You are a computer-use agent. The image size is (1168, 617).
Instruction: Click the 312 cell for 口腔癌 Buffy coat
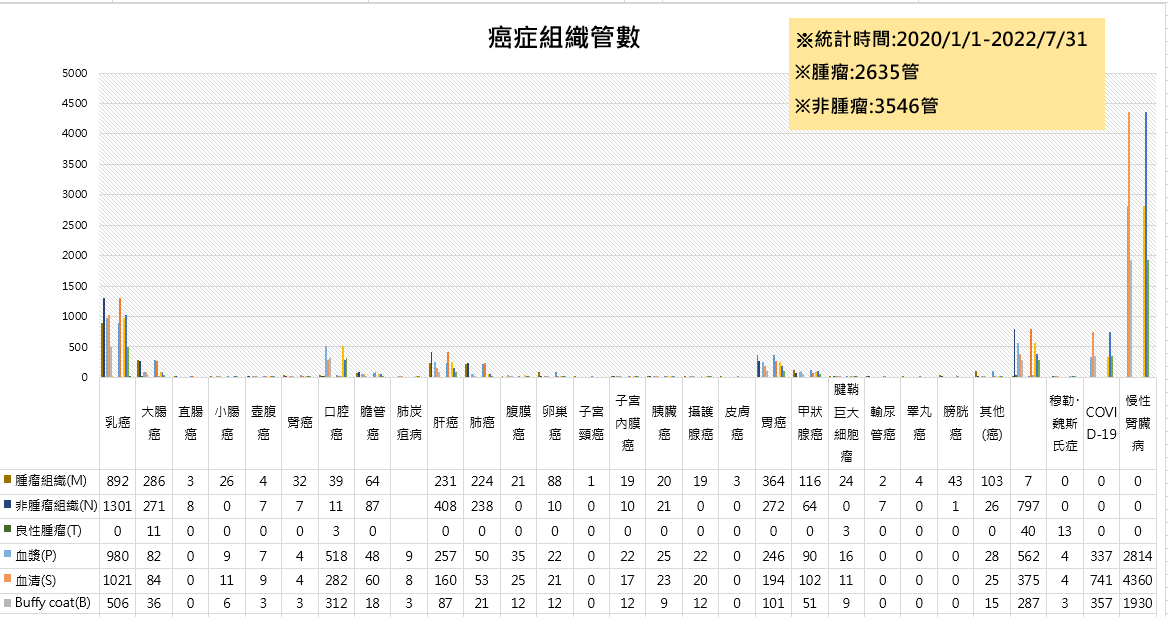(x=337, y=603)
